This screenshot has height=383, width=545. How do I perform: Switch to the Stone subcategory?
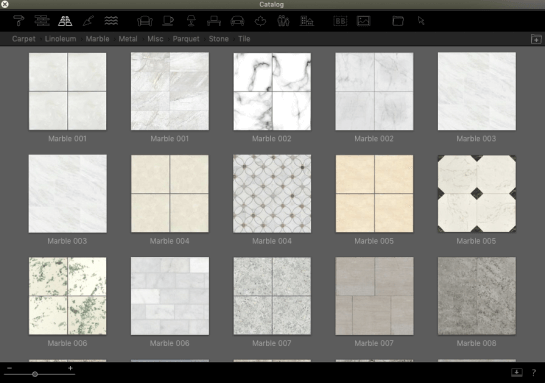pyautogui.click(x=219, y=39)
